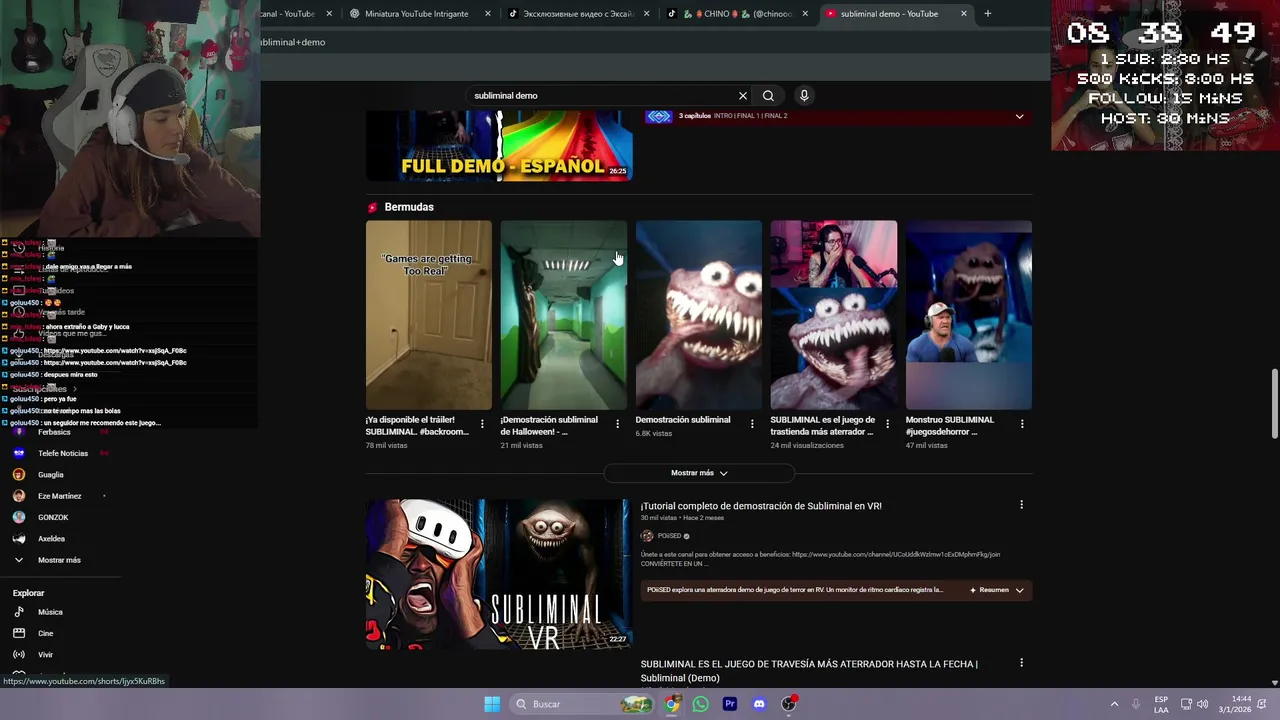Play the 'FULL DEMO - ESPAÑOL' video thumbnail

pyautogui.click(x=499, y=146)
